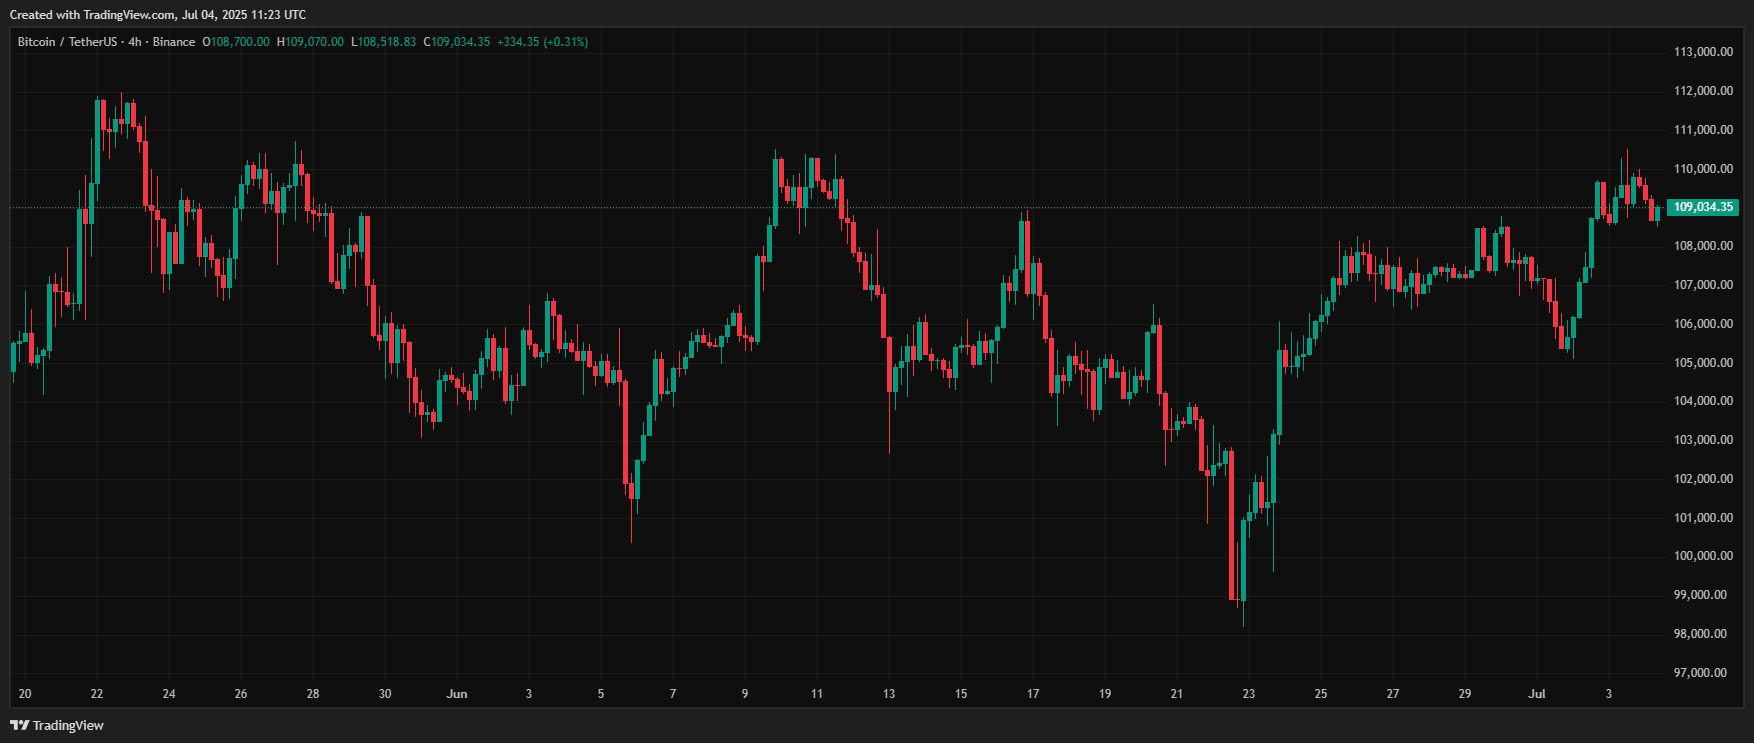Click the green current price tag 109,034.35
Viewport: 1754px width, 743px height.
[1703, 207]
